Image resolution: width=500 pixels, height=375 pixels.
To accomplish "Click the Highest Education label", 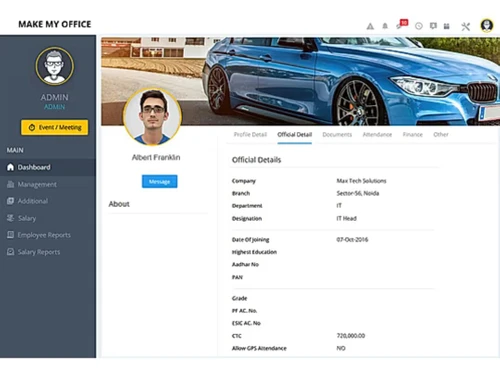I will 254,252.
